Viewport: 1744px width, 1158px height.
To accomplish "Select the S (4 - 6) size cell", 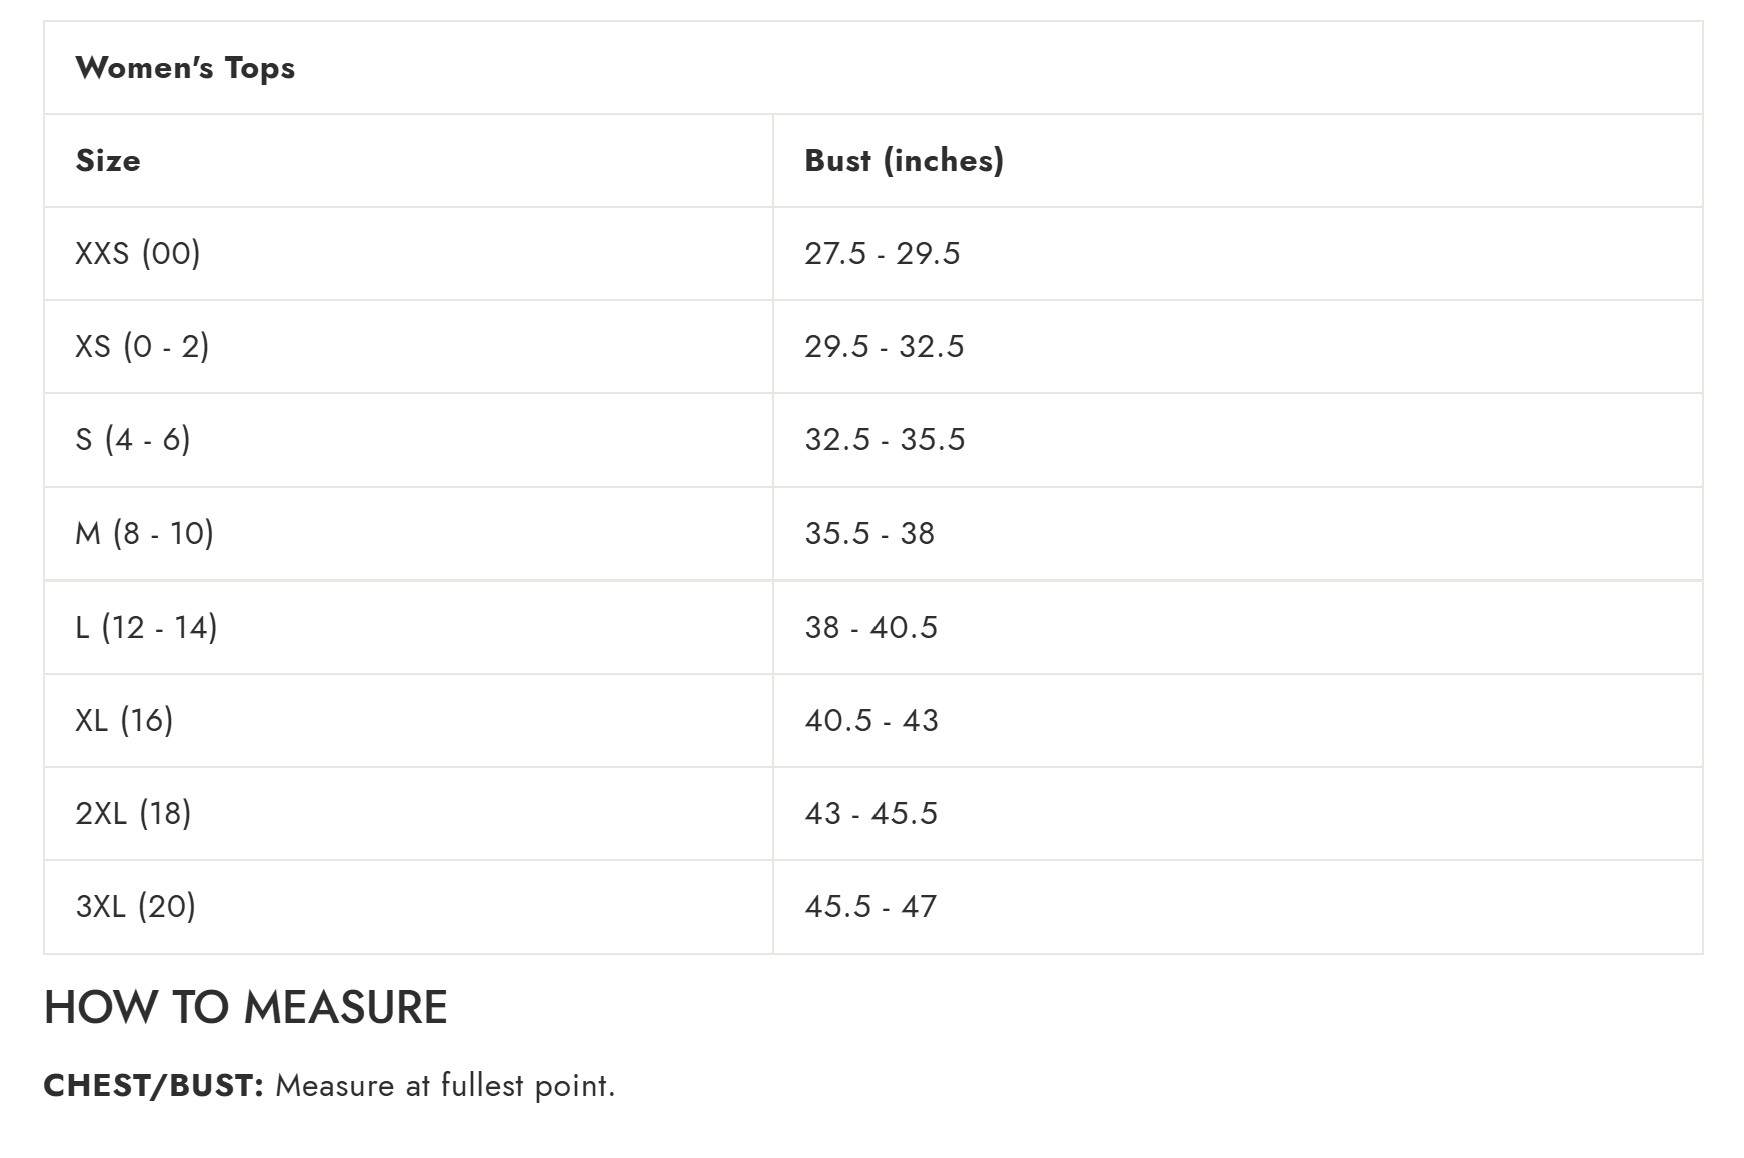I will click(133, 440).
